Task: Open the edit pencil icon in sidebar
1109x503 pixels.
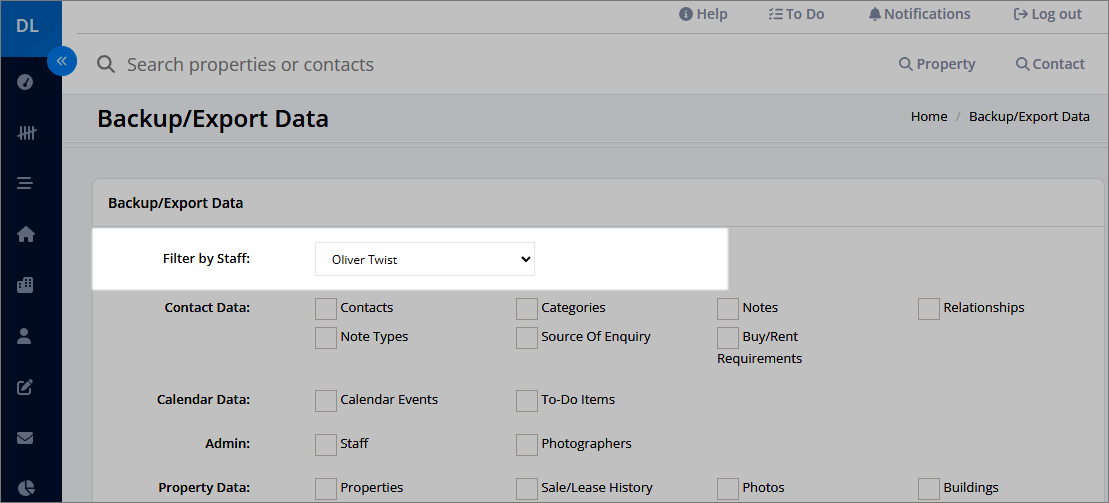Action: [25, 387]
